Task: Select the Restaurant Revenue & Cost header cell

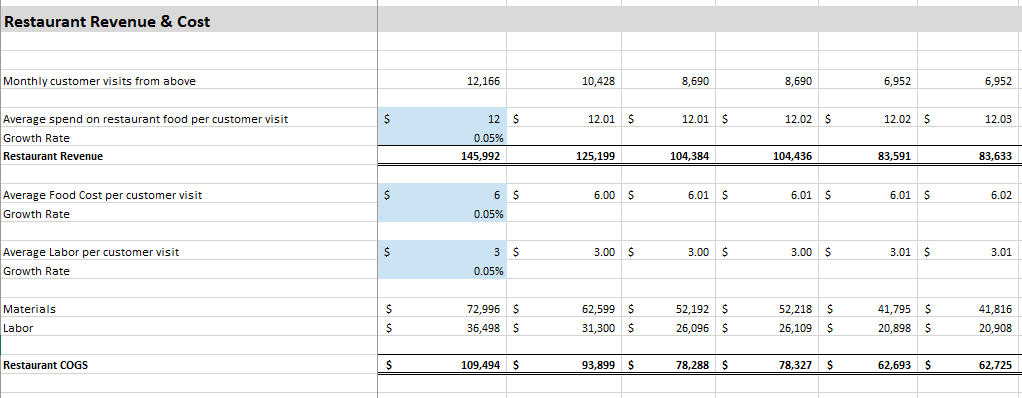Action: click(189, 21)
